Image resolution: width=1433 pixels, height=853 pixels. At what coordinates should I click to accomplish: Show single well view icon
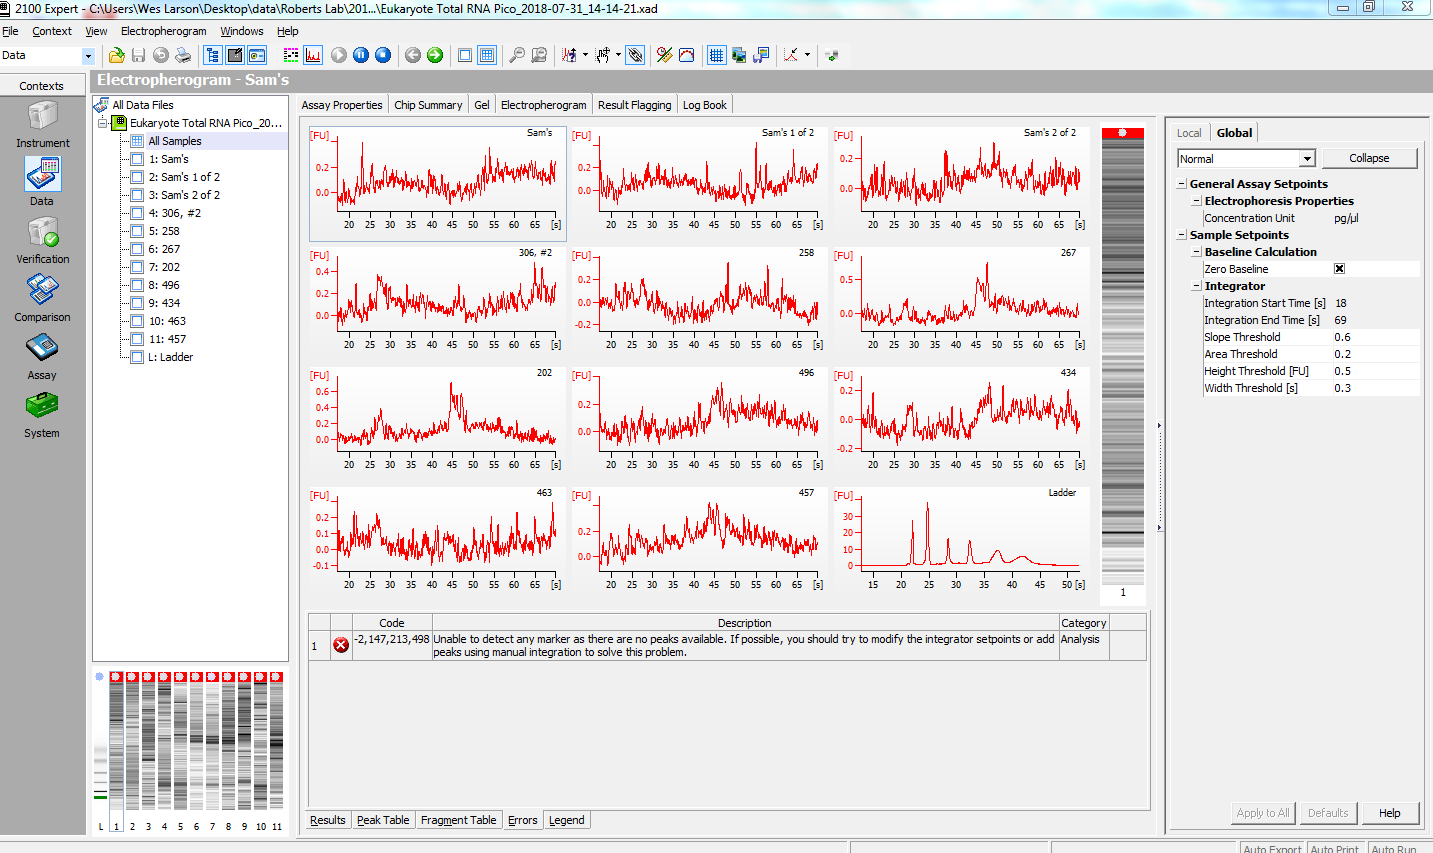(465, 55)
